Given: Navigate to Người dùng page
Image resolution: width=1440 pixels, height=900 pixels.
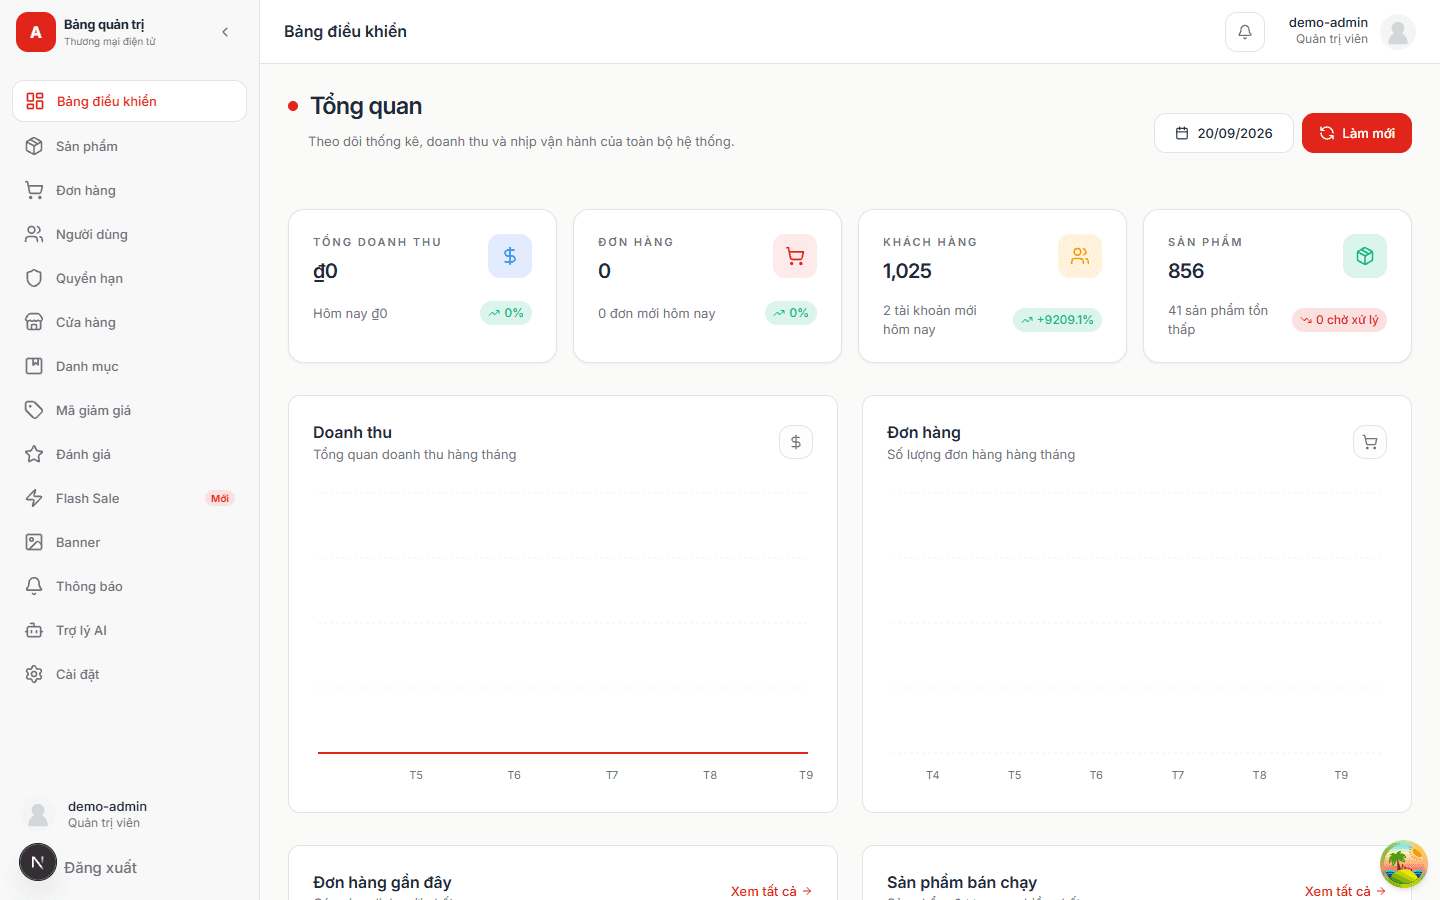Looking at the screenshot, I should pyautogui.click(x=129, y=234).
